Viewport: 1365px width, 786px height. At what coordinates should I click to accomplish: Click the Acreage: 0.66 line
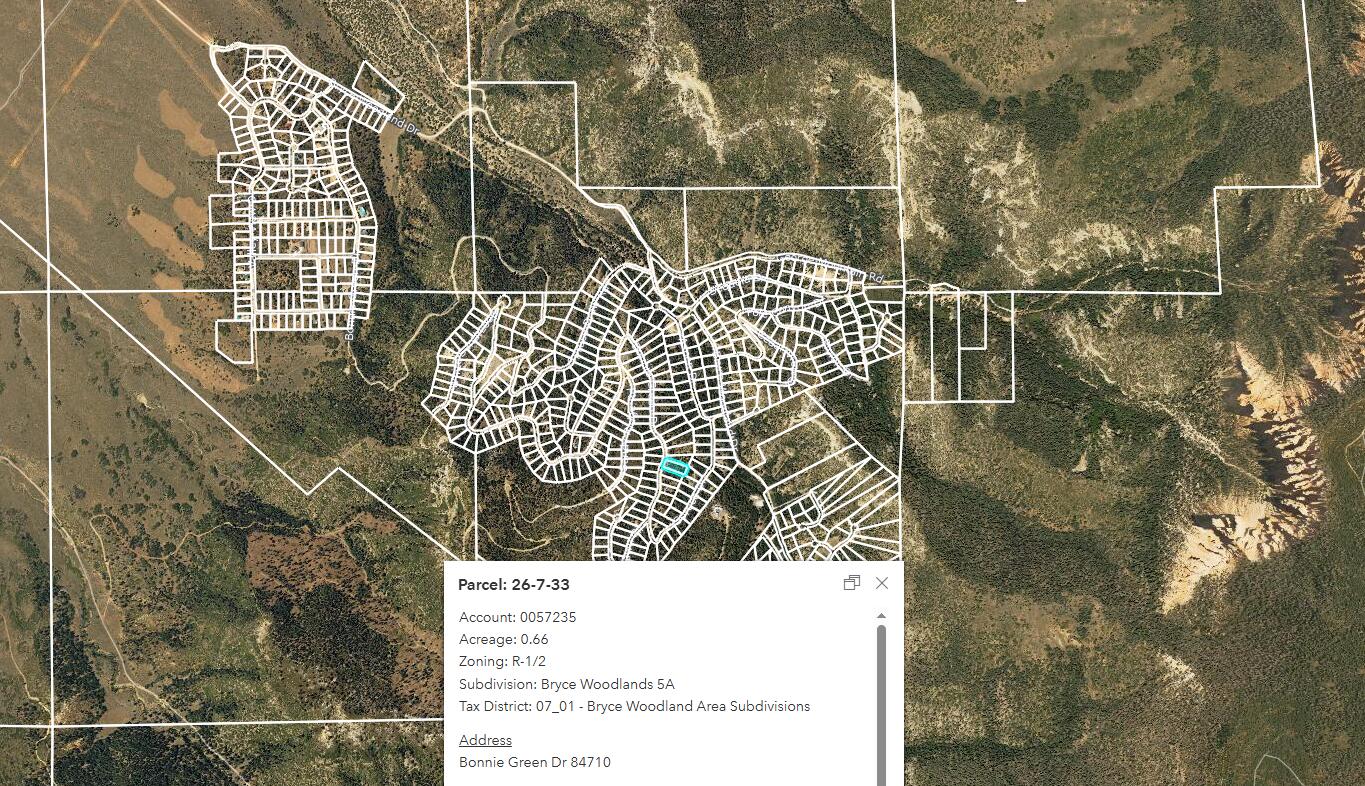point(503,639)
